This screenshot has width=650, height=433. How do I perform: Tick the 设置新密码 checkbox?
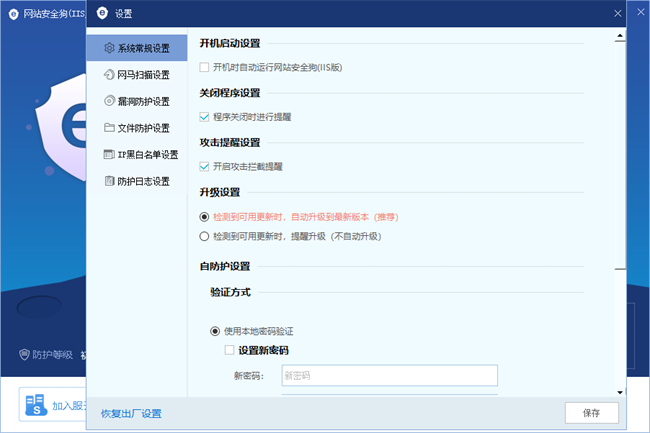point(229,350)
